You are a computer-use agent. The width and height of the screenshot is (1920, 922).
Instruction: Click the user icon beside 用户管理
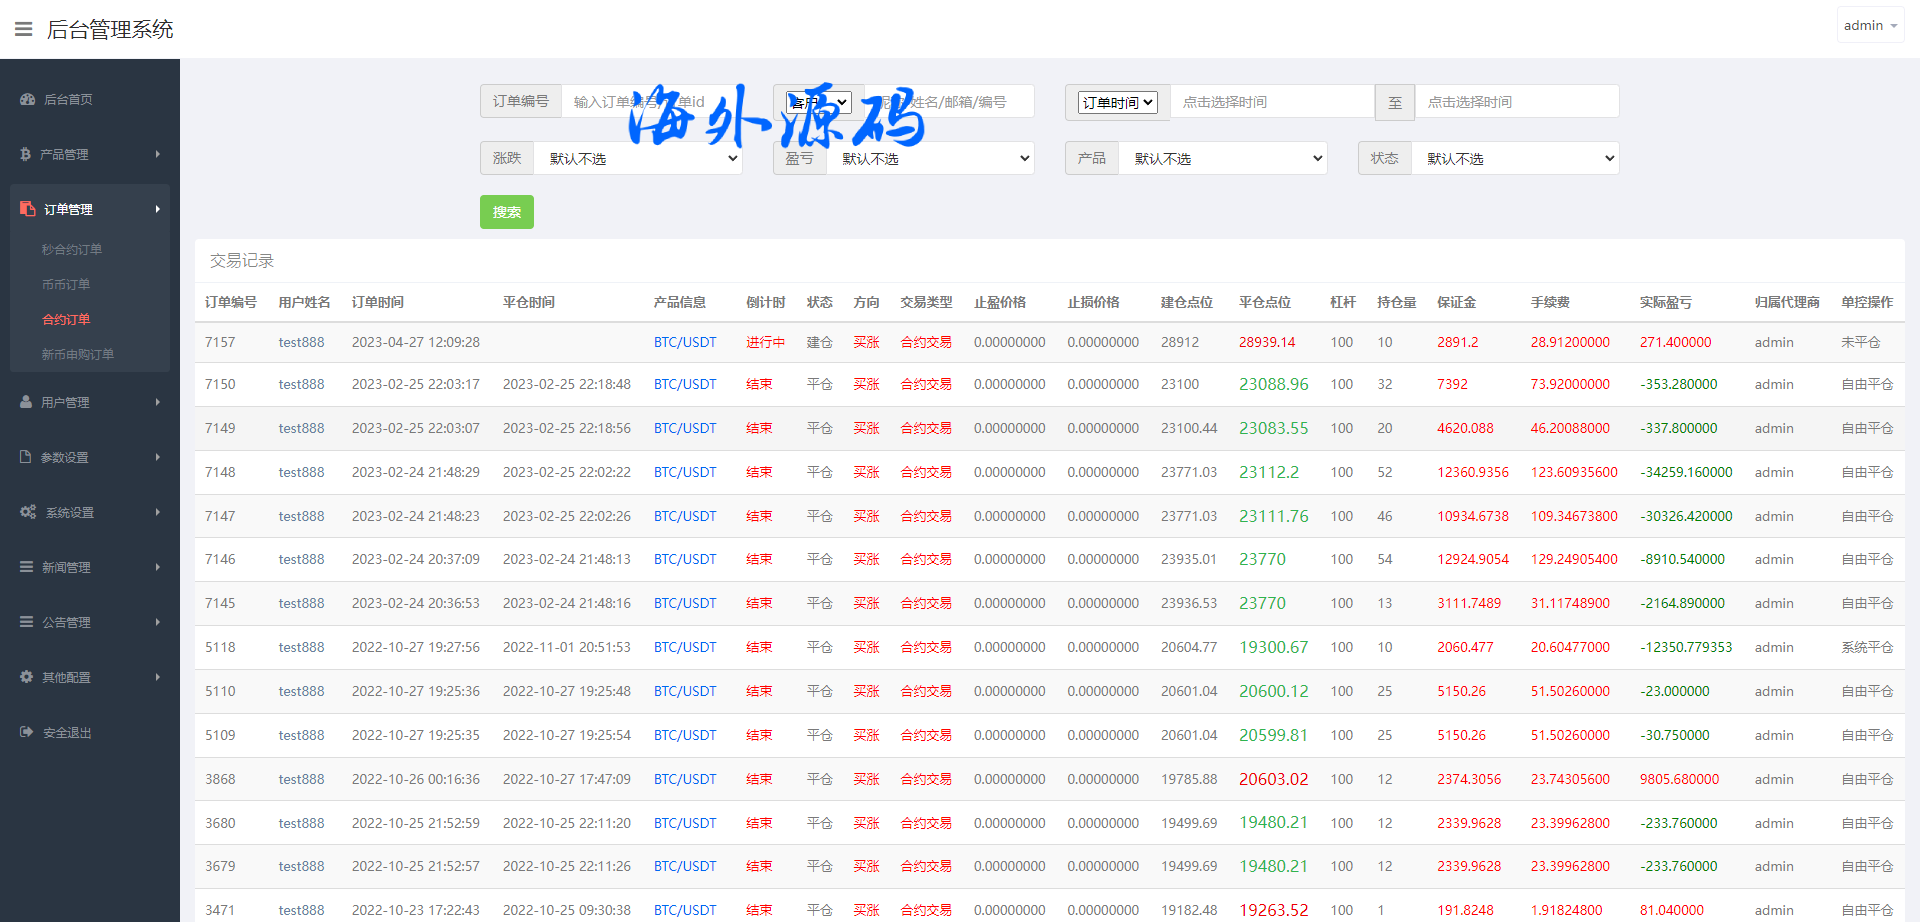(26, 402)
